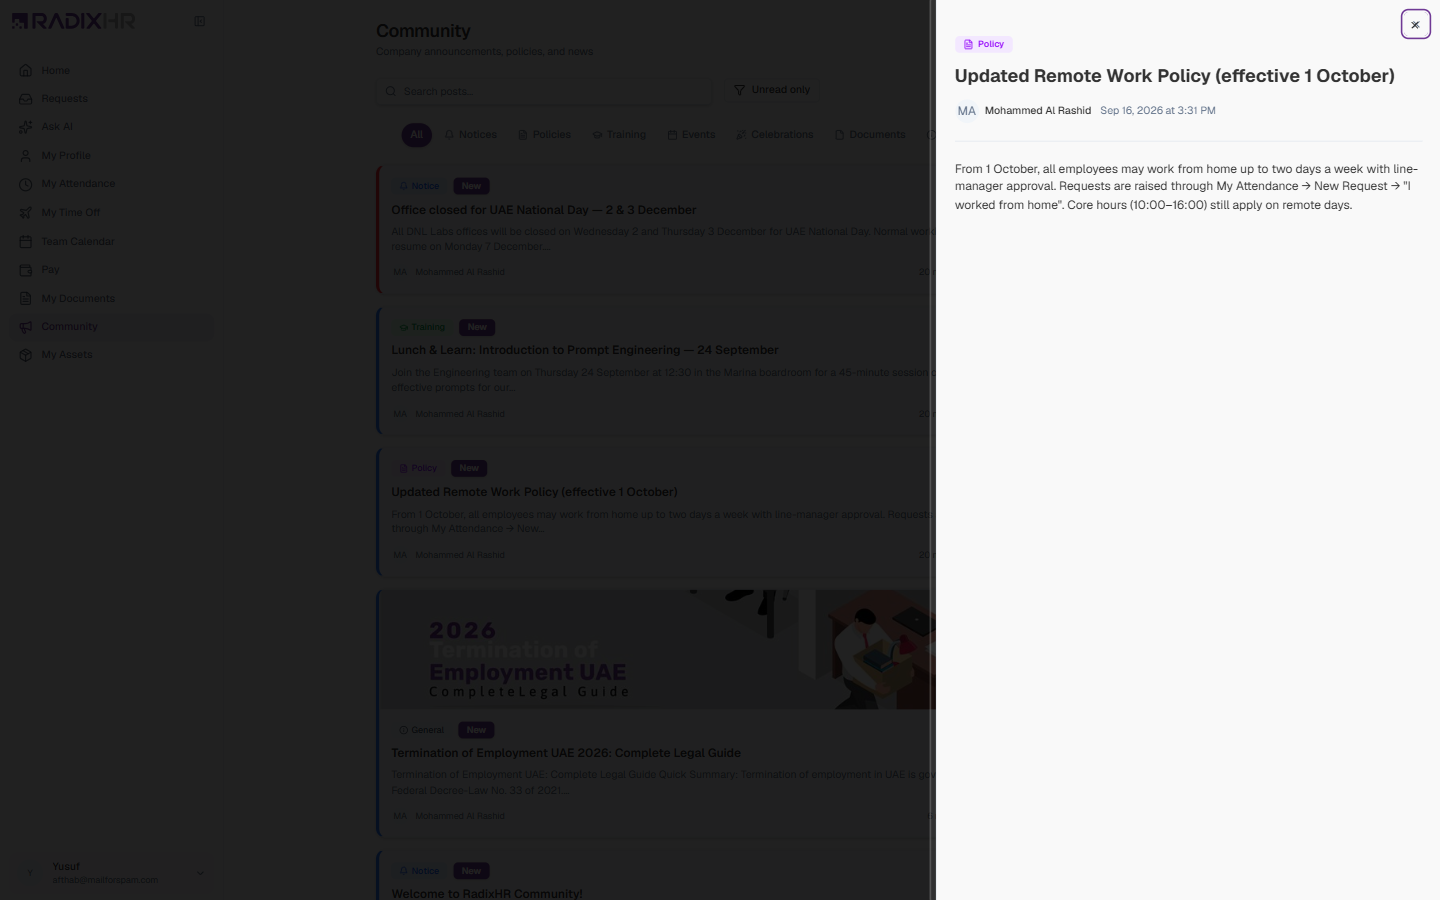The image size is (1440, 900).
Task: Click the Sep 16, 2026 at 3:31 PM timestamp
Action: coord(1158,111)
